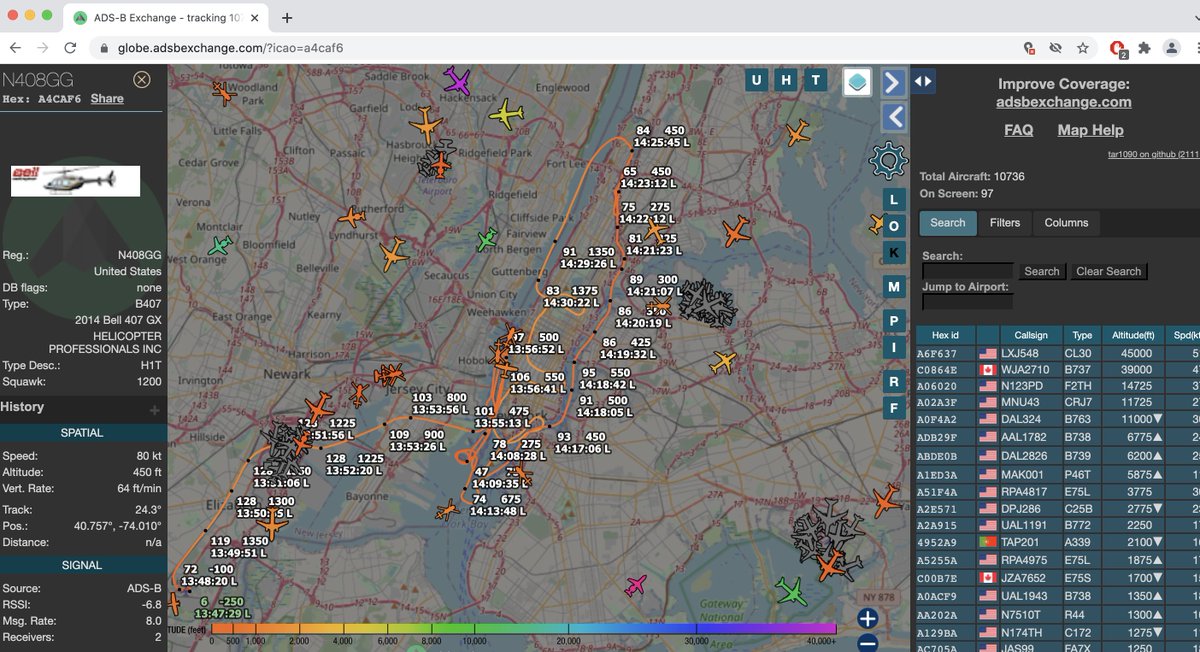Toggle the K map button

pyautogui.click(x=894, y=253)
